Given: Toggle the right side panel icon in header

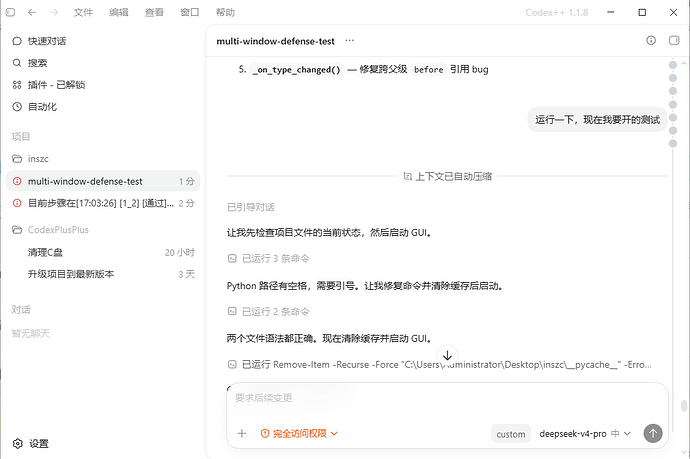Looking at the screenshot, I should click(x=674, y=40).
